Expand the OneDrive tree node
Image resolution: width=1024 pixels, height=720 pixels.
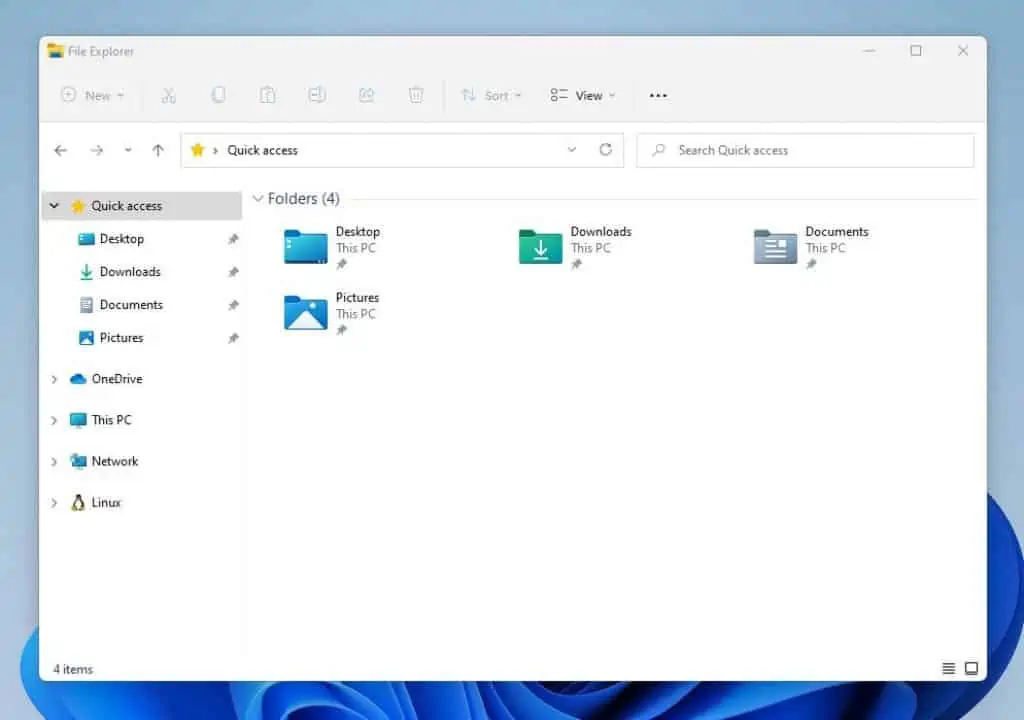pyautogui.click(x=54, y=380)
